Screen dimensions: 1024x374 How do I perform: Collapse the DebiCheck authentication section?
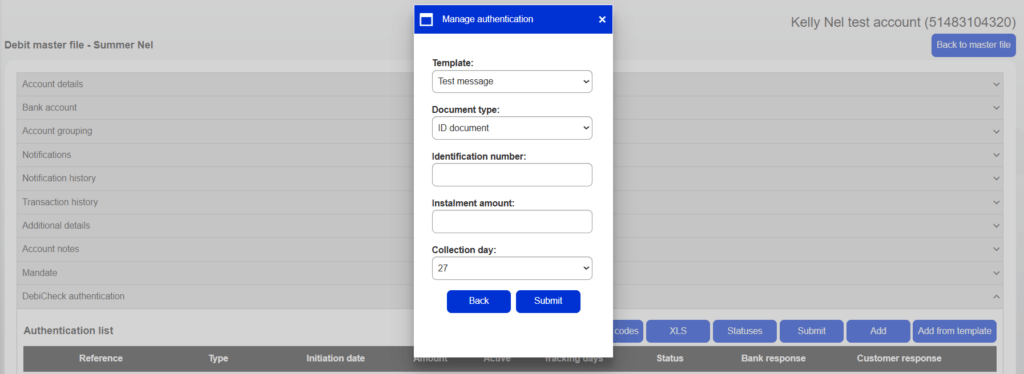(510, 296)
